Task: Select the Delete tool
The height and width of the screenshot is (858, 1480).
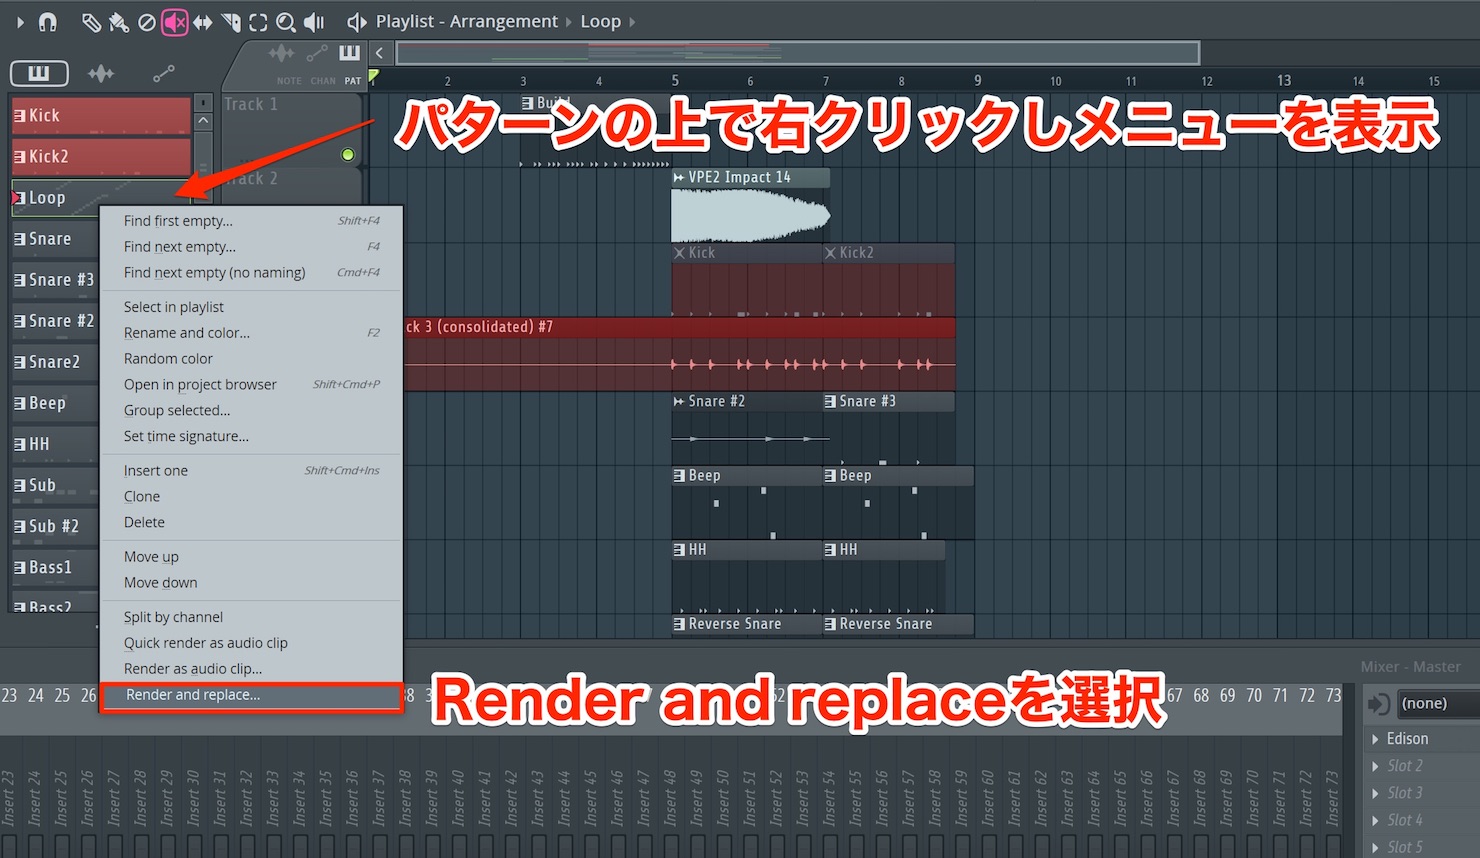Action: point(147,22)
